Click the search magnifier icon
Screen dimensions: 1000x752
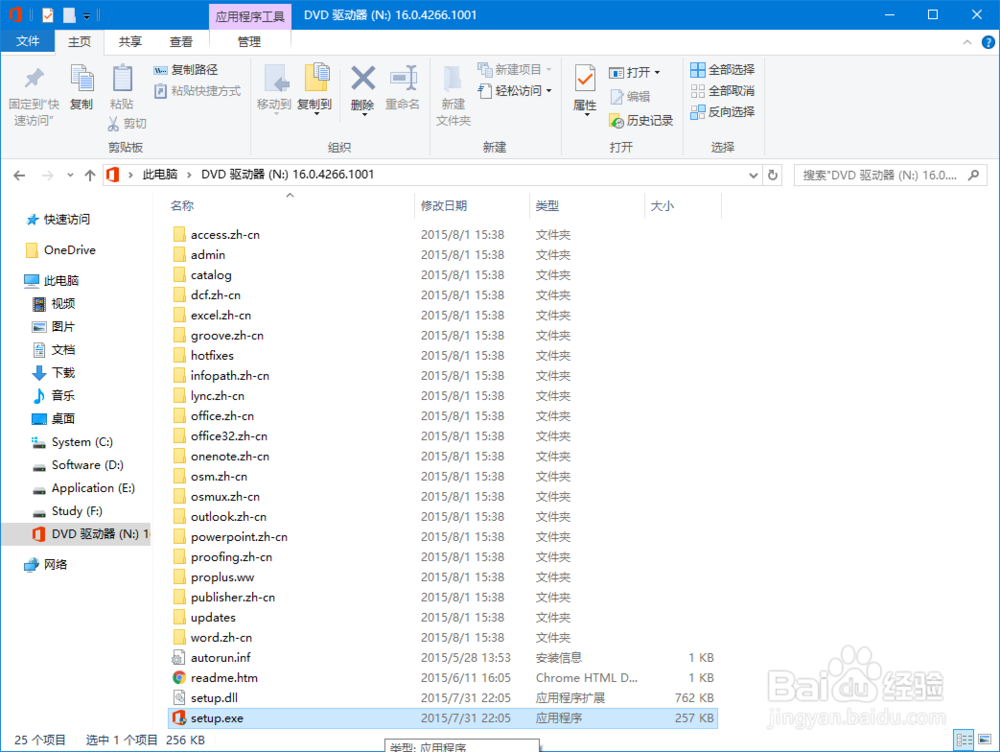(973, 175)
